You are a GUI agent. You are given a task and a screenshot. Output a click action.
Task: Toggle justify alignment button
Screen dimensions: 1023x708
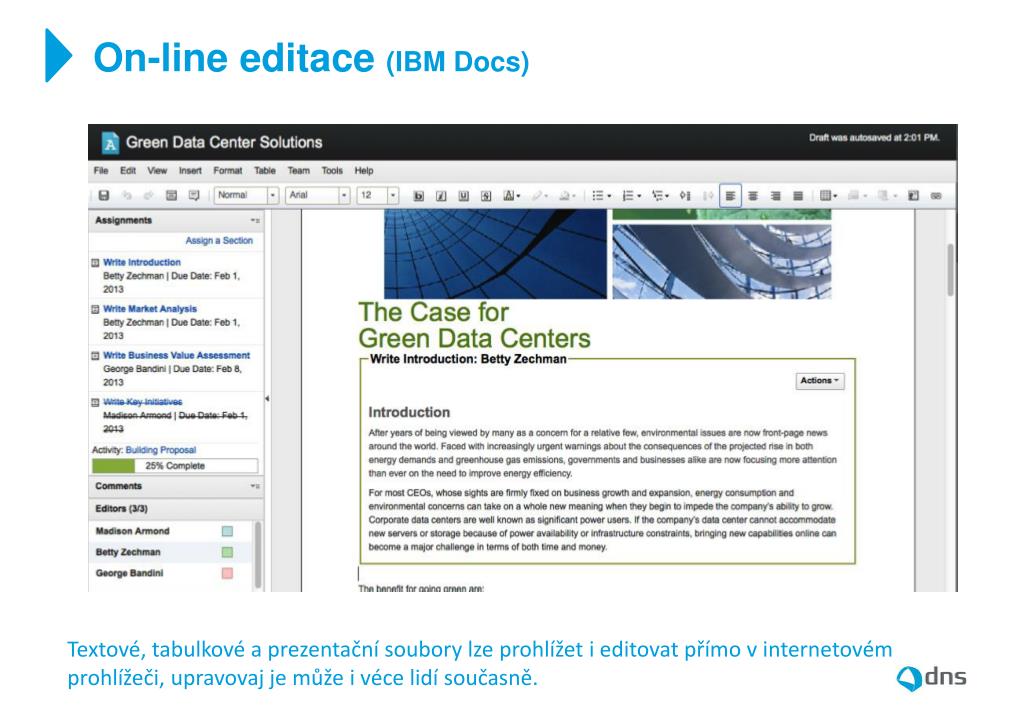(x=799, y=196)
